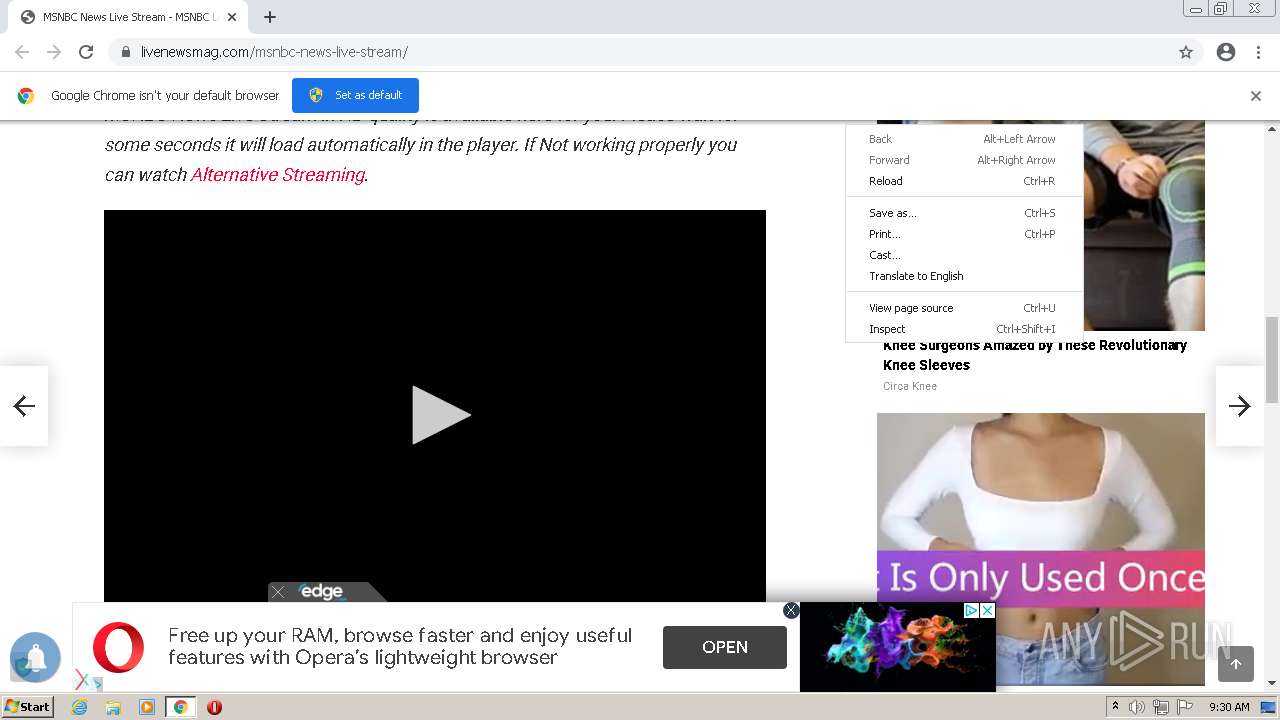Open Knee Surgeons Amazed article link
1280x720 pixels.
click(1035, 355)
